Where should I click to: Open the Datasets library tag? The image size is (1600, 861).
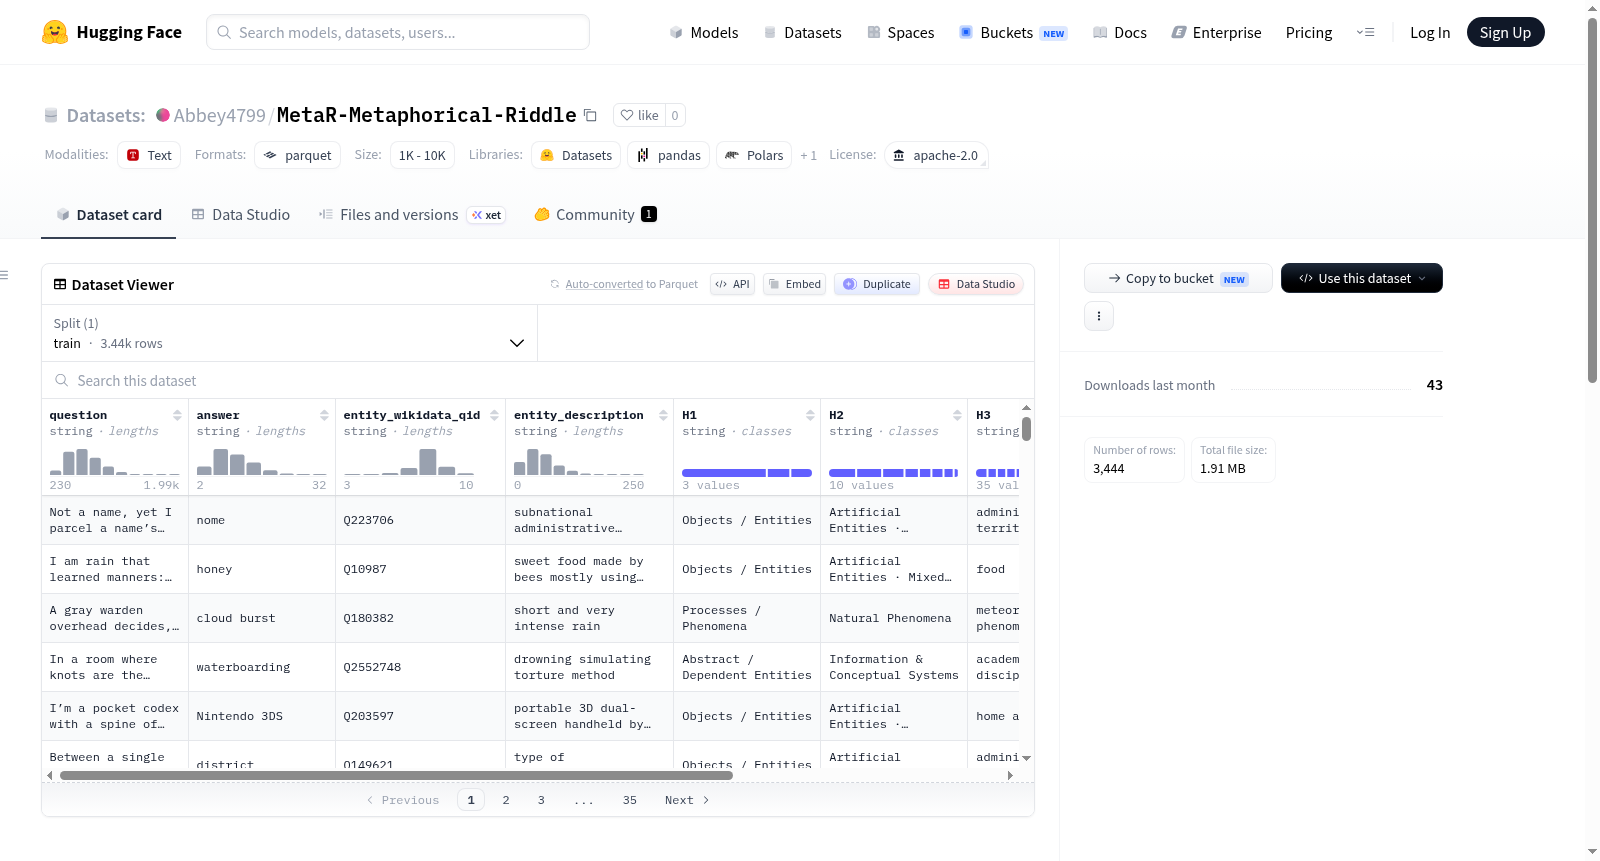pos(576,155)
